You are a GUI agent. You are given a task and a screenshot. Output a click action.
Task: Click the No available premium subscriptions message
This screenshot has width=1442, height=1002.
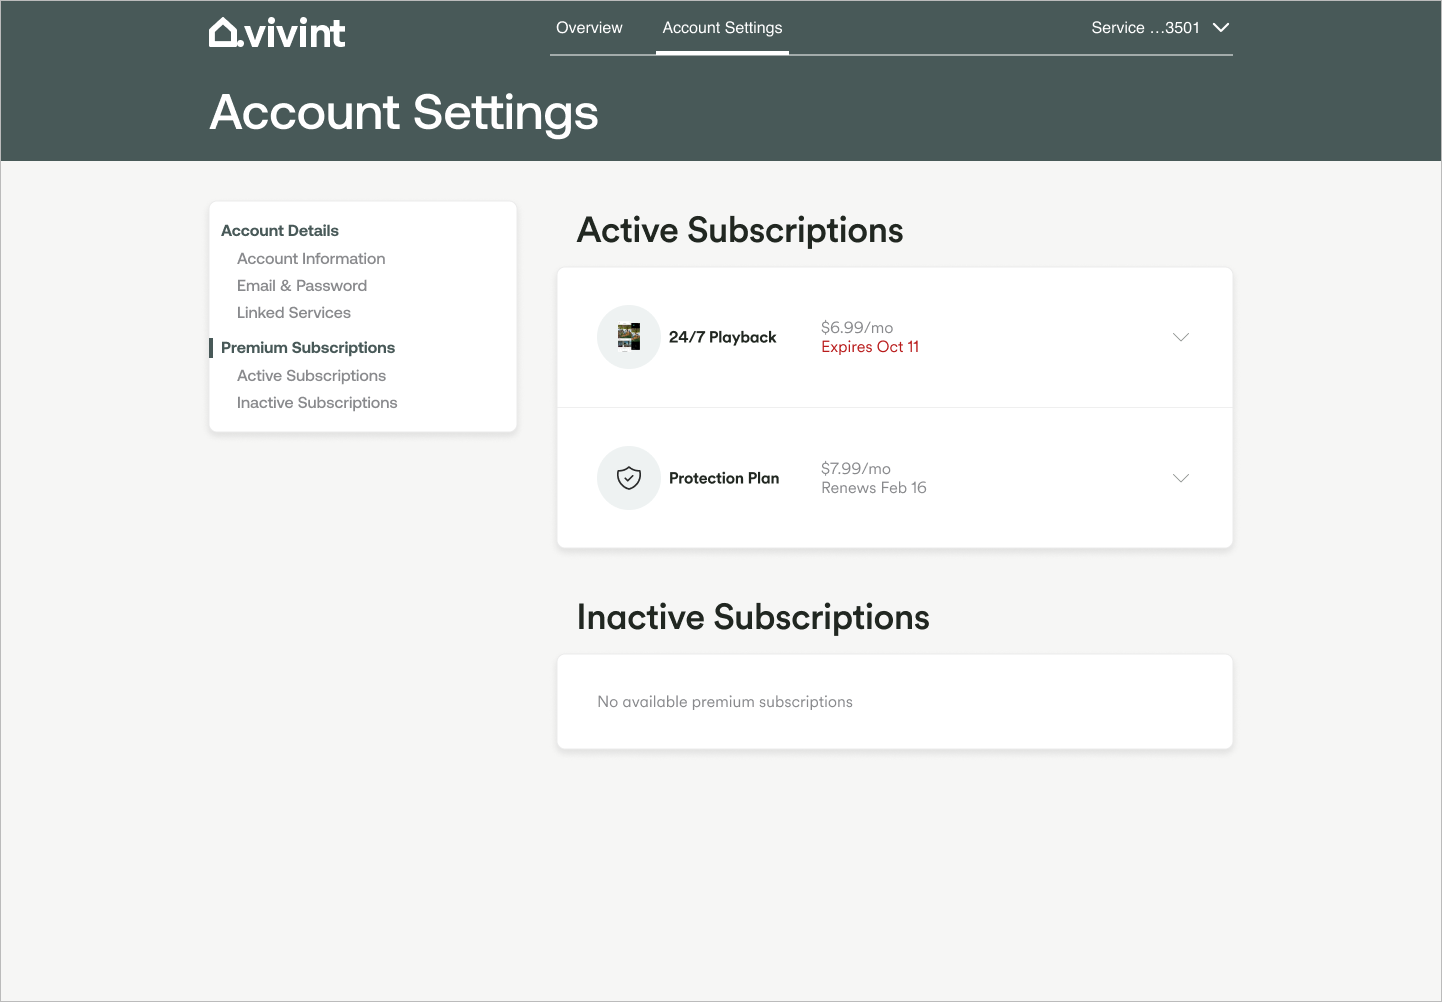tap(725, 702)
